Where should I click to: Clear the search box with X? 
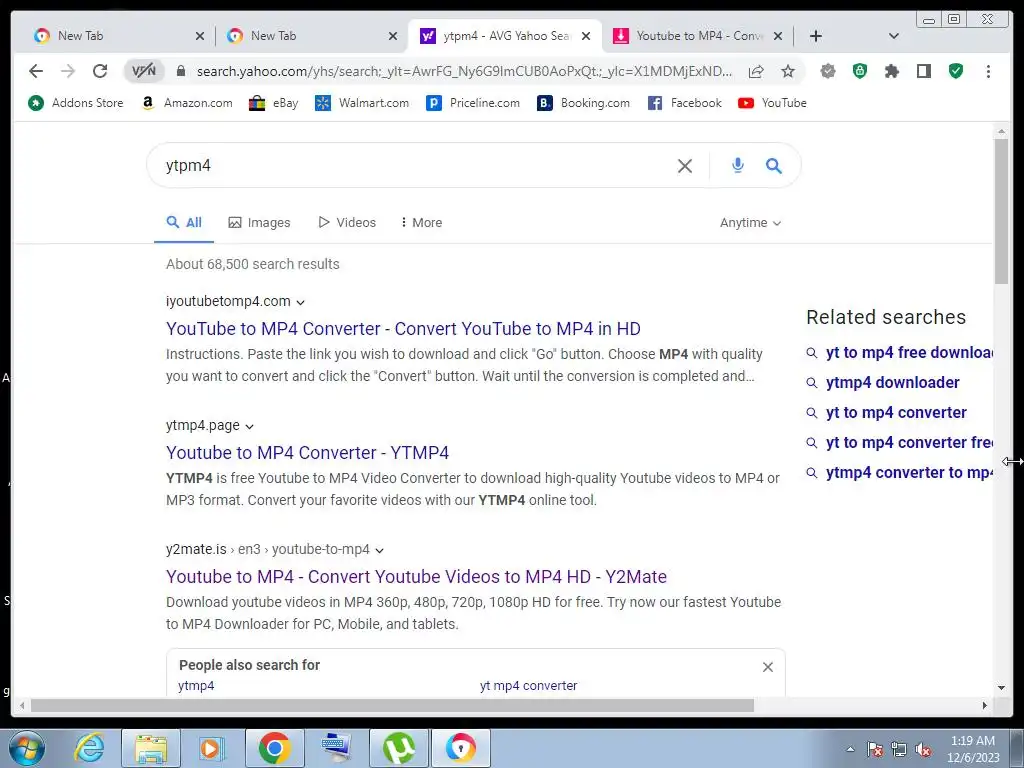[684, 166]
